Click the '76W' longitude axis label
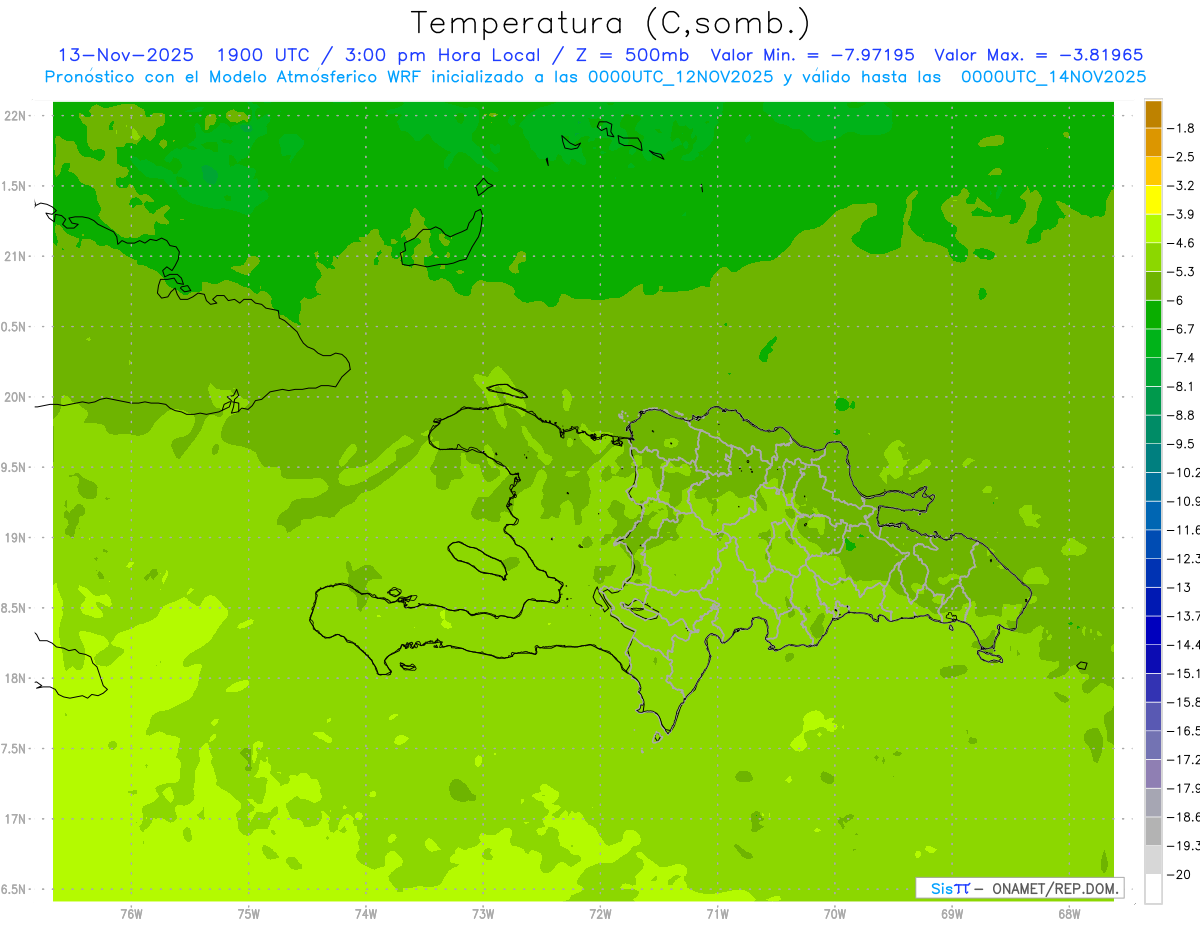 pos(131,913)
